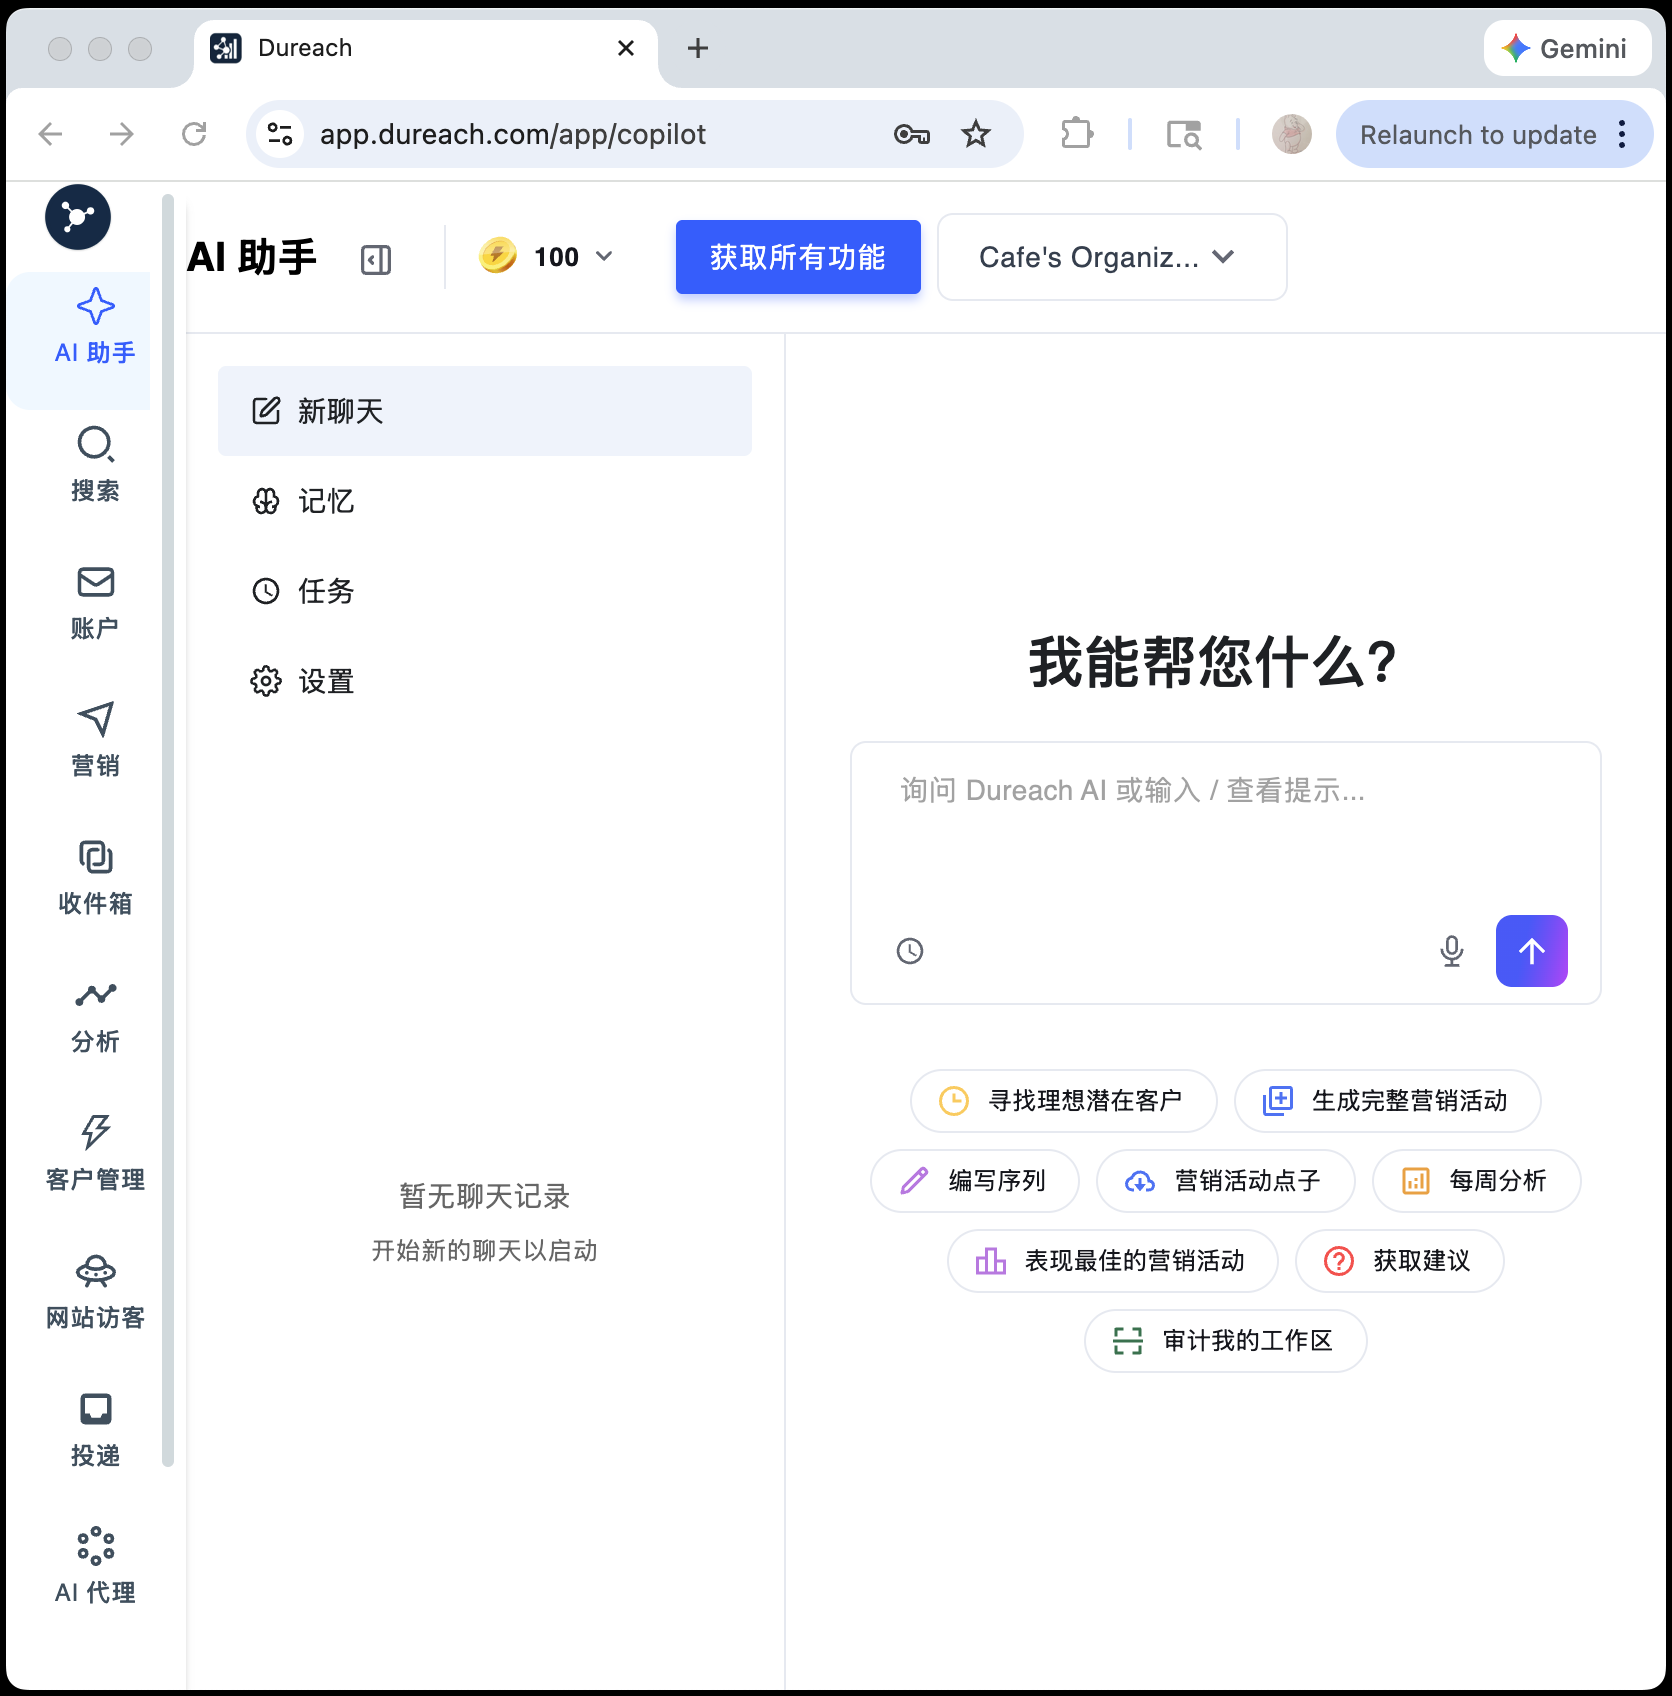Image resolution: width=1672 pixels, height=1696 pixels.
Task: Expand the Chrome profile menu
Action: [1291, 134]
